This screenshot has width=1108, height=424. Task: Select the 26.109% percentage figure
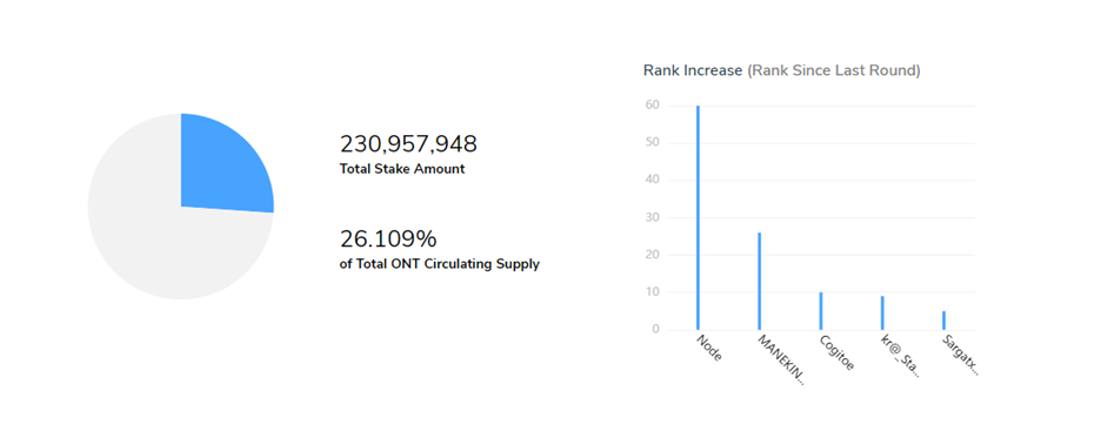click(388, 240)
